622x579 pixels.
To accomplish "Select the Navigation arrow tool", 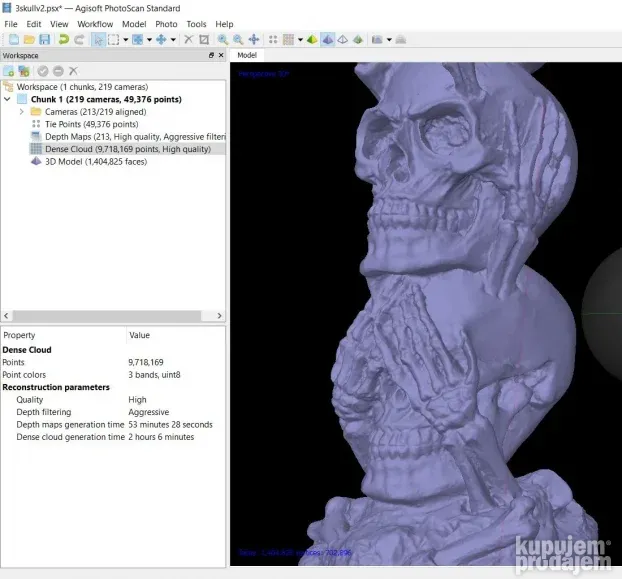I will (x=98, y=40).
